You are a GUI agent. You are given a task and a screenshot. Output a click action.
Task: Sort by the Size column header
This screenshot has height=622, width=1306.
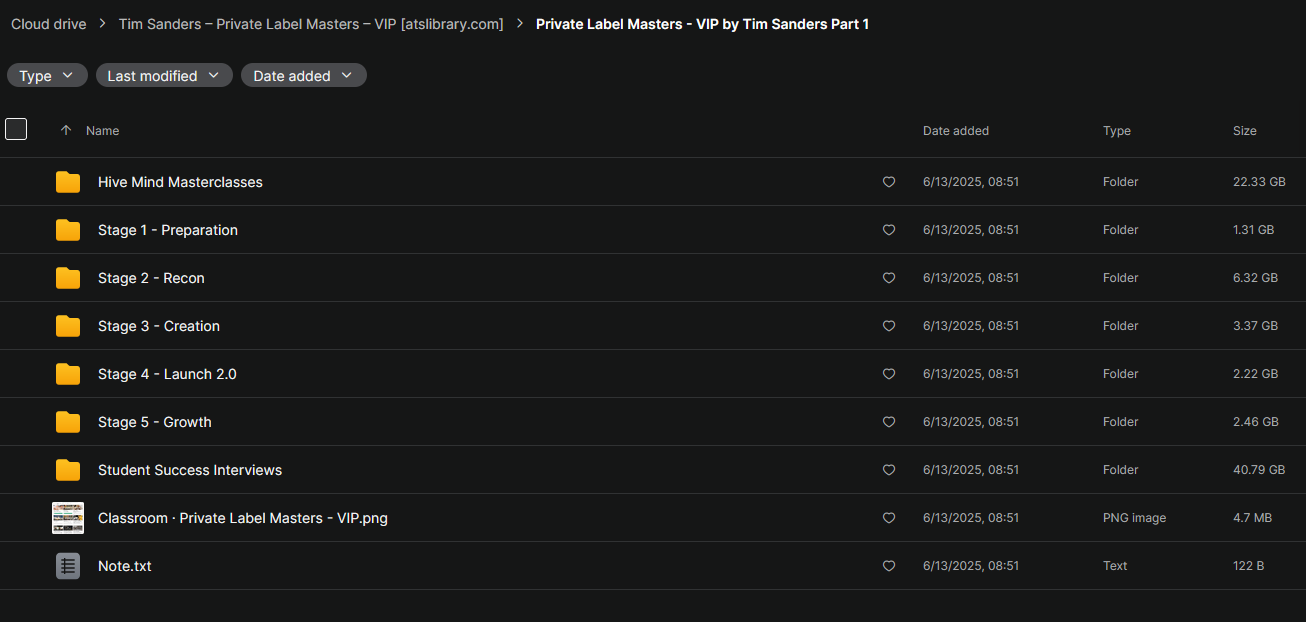click(x=1244, y=131)
